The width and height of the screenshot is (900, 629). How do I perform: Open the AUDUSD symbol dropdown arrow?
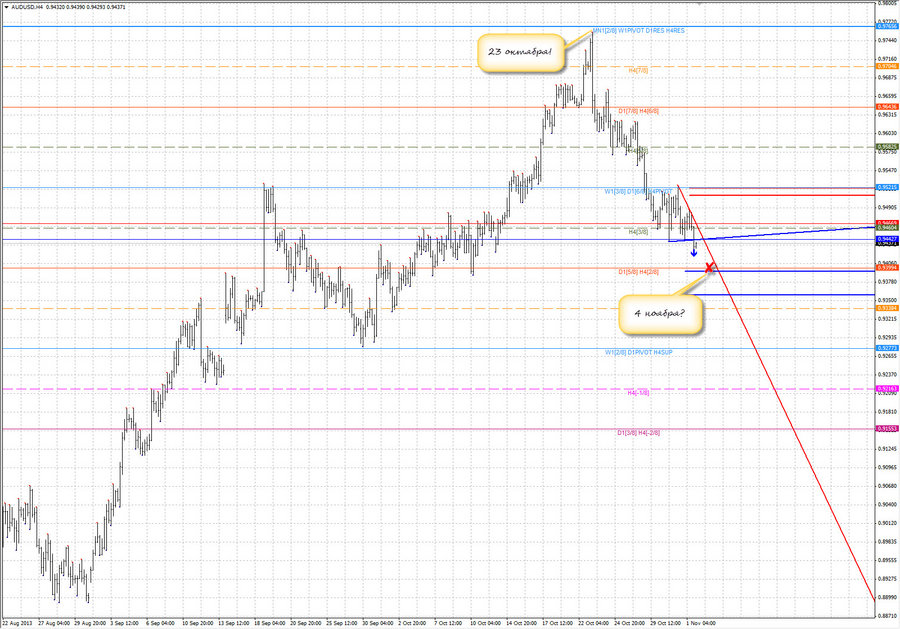[7, 5]
